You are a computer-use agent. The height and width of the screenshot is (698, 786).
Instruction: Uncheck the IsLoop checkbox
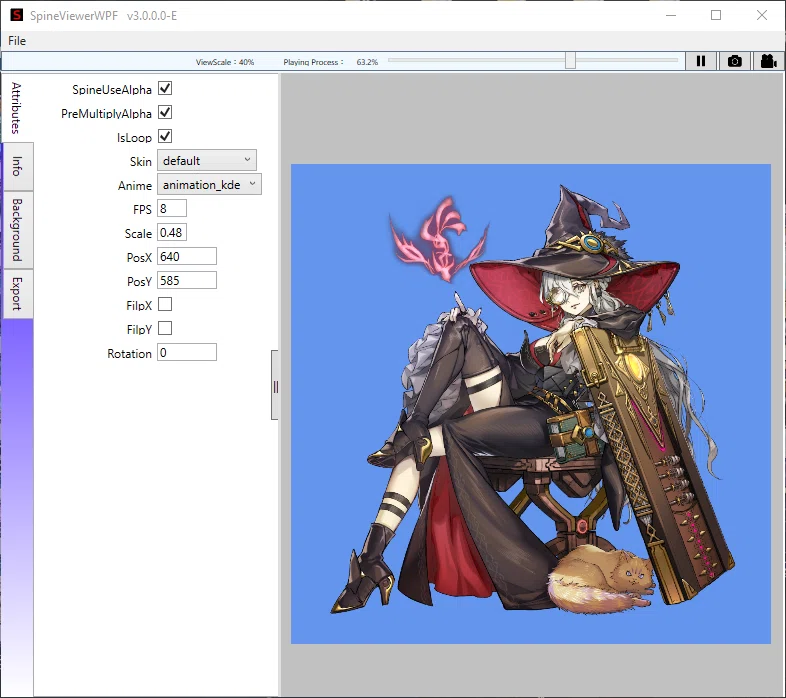165,136
